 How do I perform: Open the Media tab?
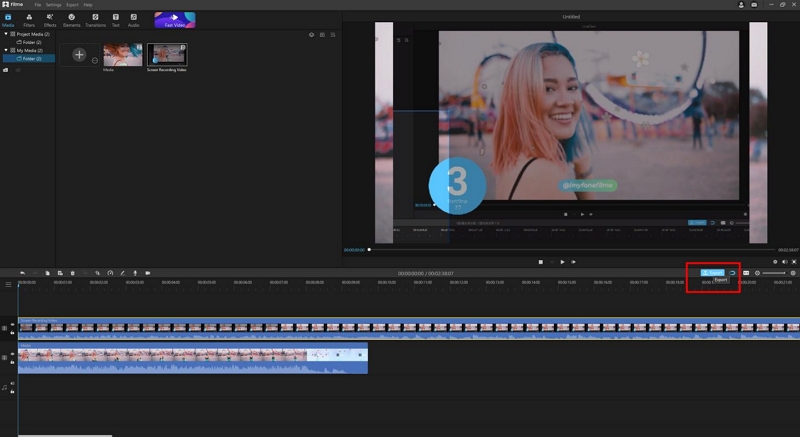[8, 20]
